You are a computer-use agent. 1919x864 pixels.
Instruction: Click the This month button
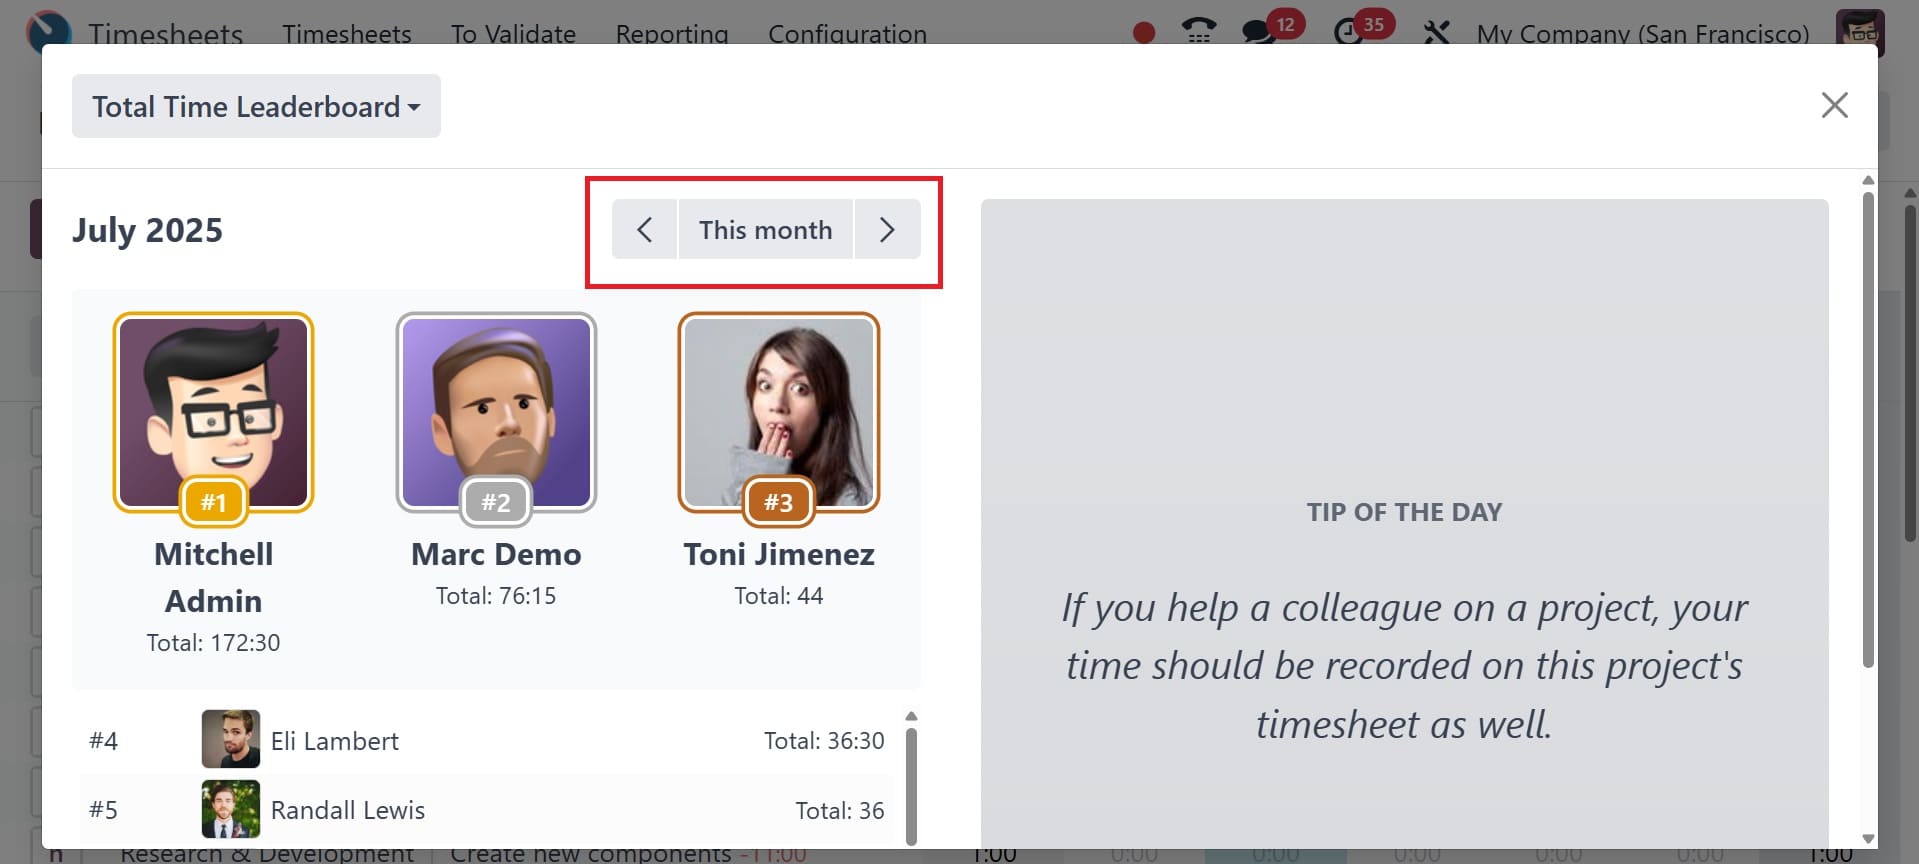[x=766, y=230]
